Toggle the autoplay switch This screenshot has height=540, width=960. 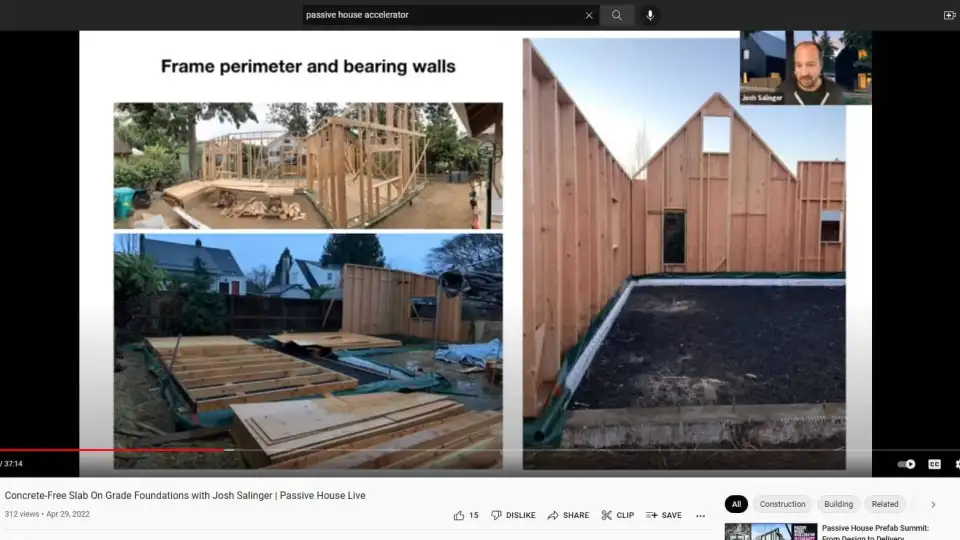906,464
